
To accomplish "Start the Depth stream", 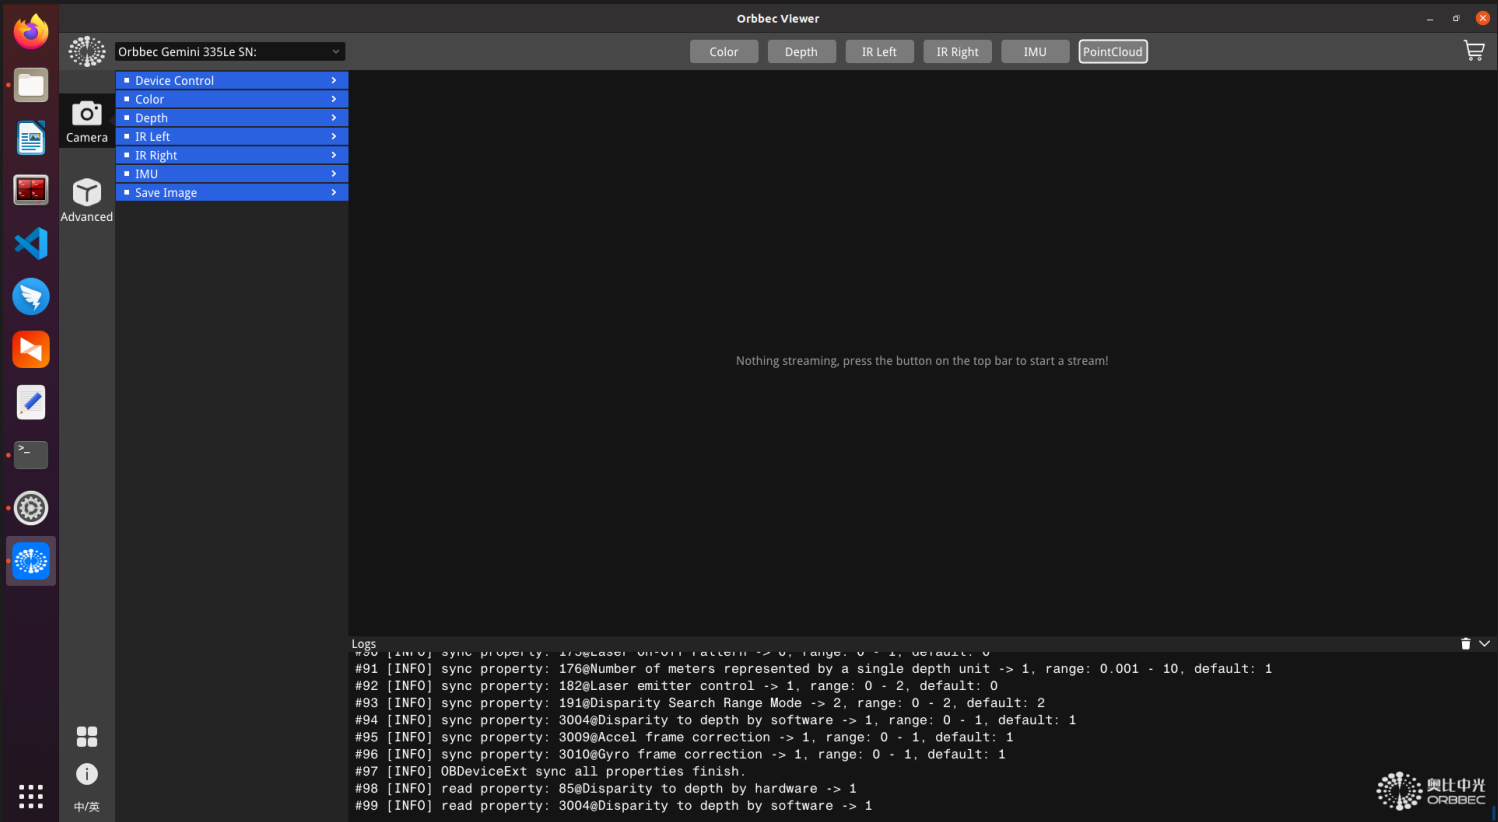I will click(x=801, y=52).
